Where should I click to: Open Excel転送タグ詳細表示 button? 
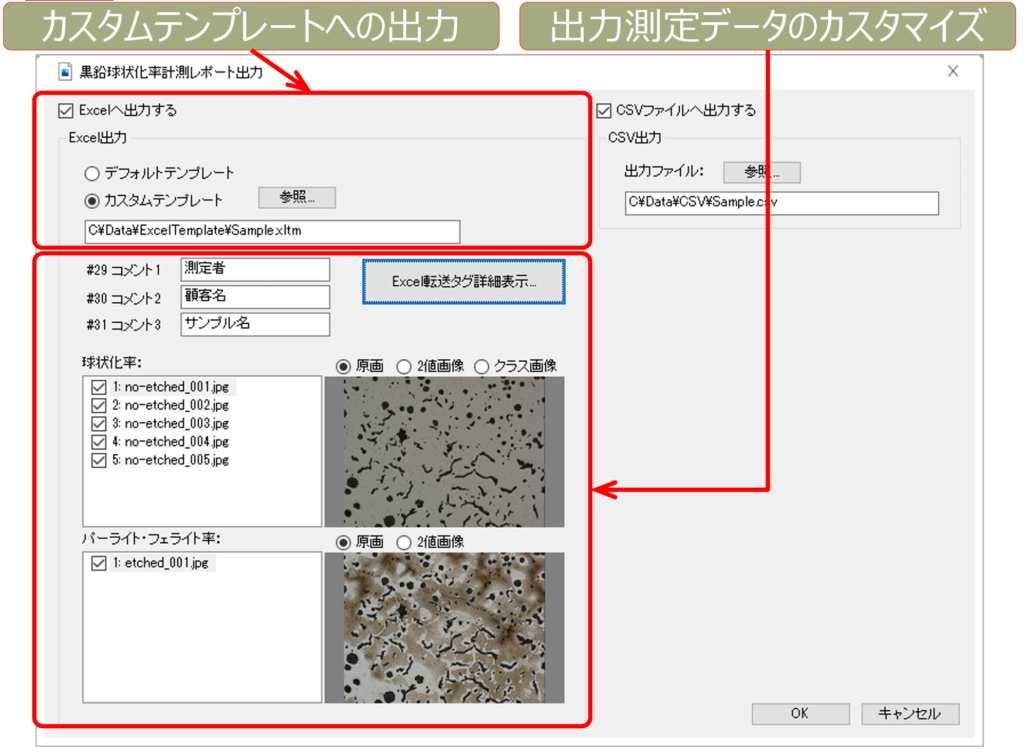464,282
